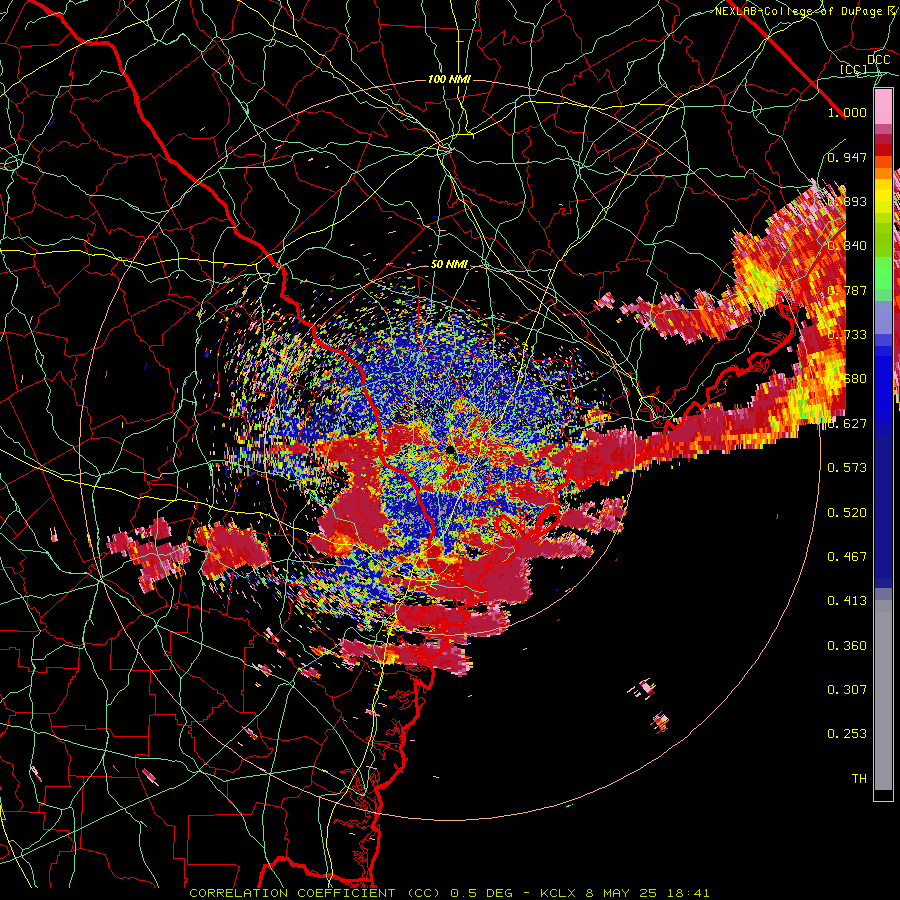The width and height of the screenshot is (900, 900).
Task: Select the bright green segment of the color bar
Action: (x=883, y=273)
